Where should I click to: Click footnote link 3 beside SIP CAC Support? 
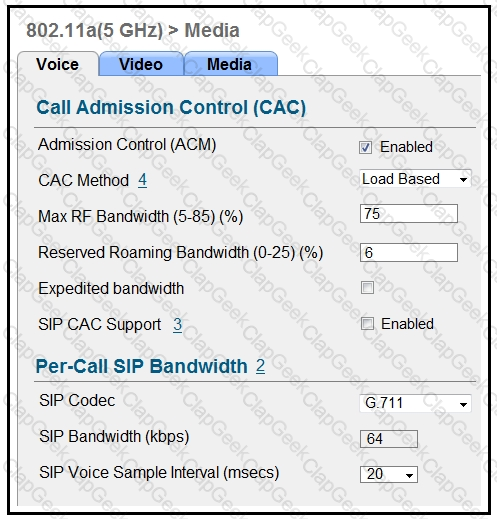(178, 324)
